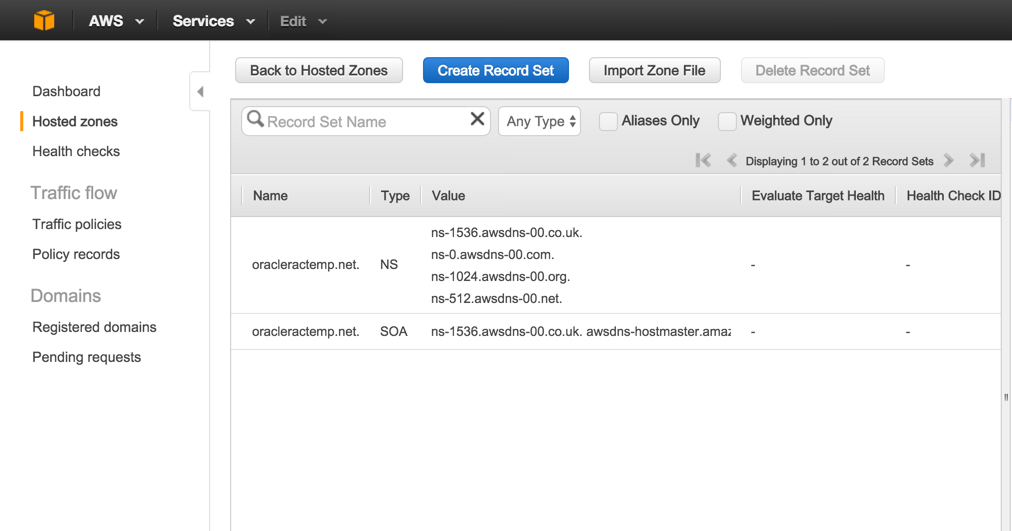This screenshot has width=1012, height=531.
Task: Sort by the Name column header
Action: tap(270, 195)
